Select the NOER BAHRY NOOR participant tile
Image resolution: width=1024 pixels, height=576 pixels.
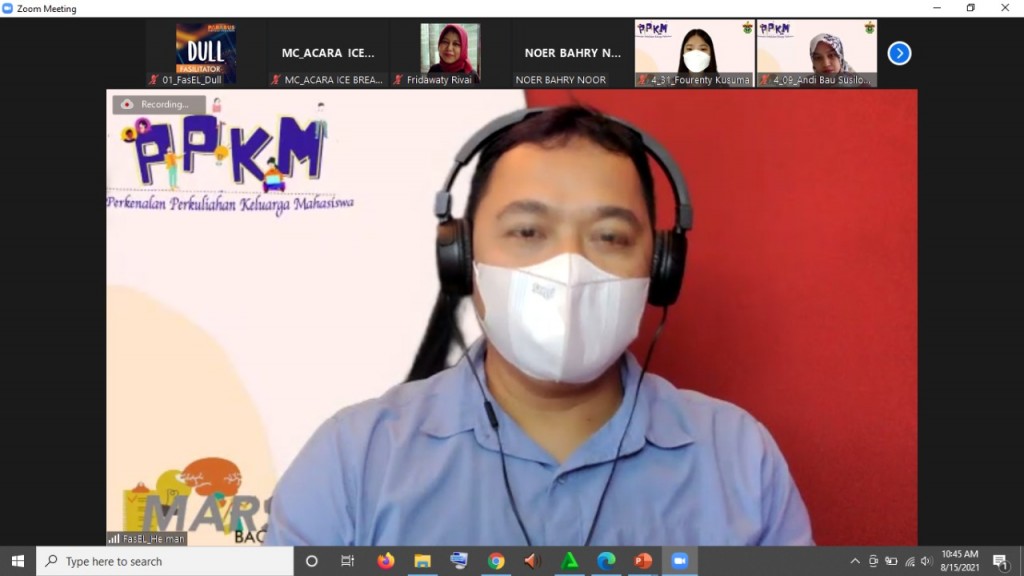click(573, 54)
